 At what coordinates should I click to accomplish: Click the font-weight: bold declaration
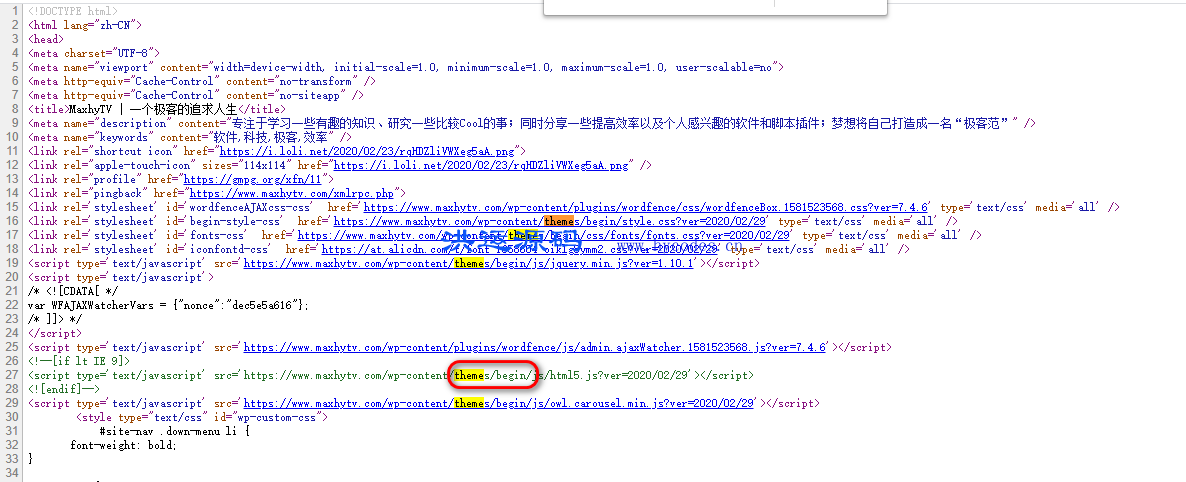(123, 445)
